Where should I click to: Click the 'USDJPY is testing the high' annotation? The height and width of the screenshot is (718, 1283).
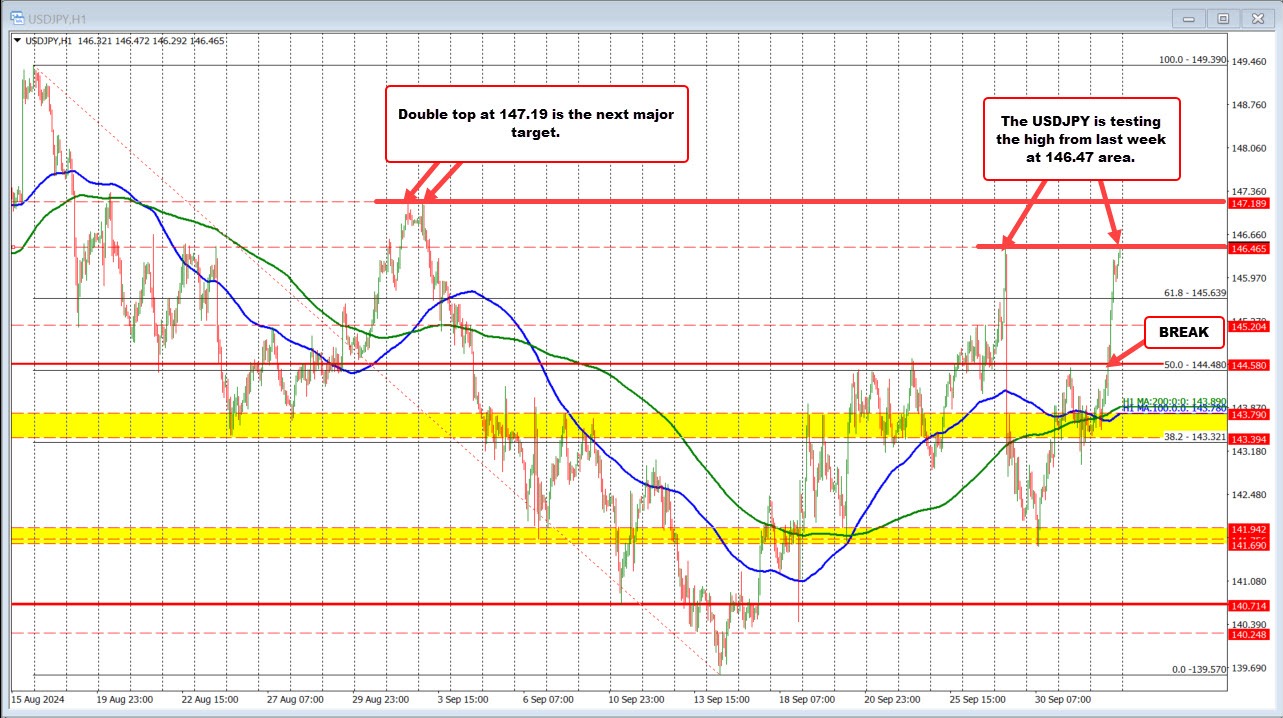pos(1082,140)
